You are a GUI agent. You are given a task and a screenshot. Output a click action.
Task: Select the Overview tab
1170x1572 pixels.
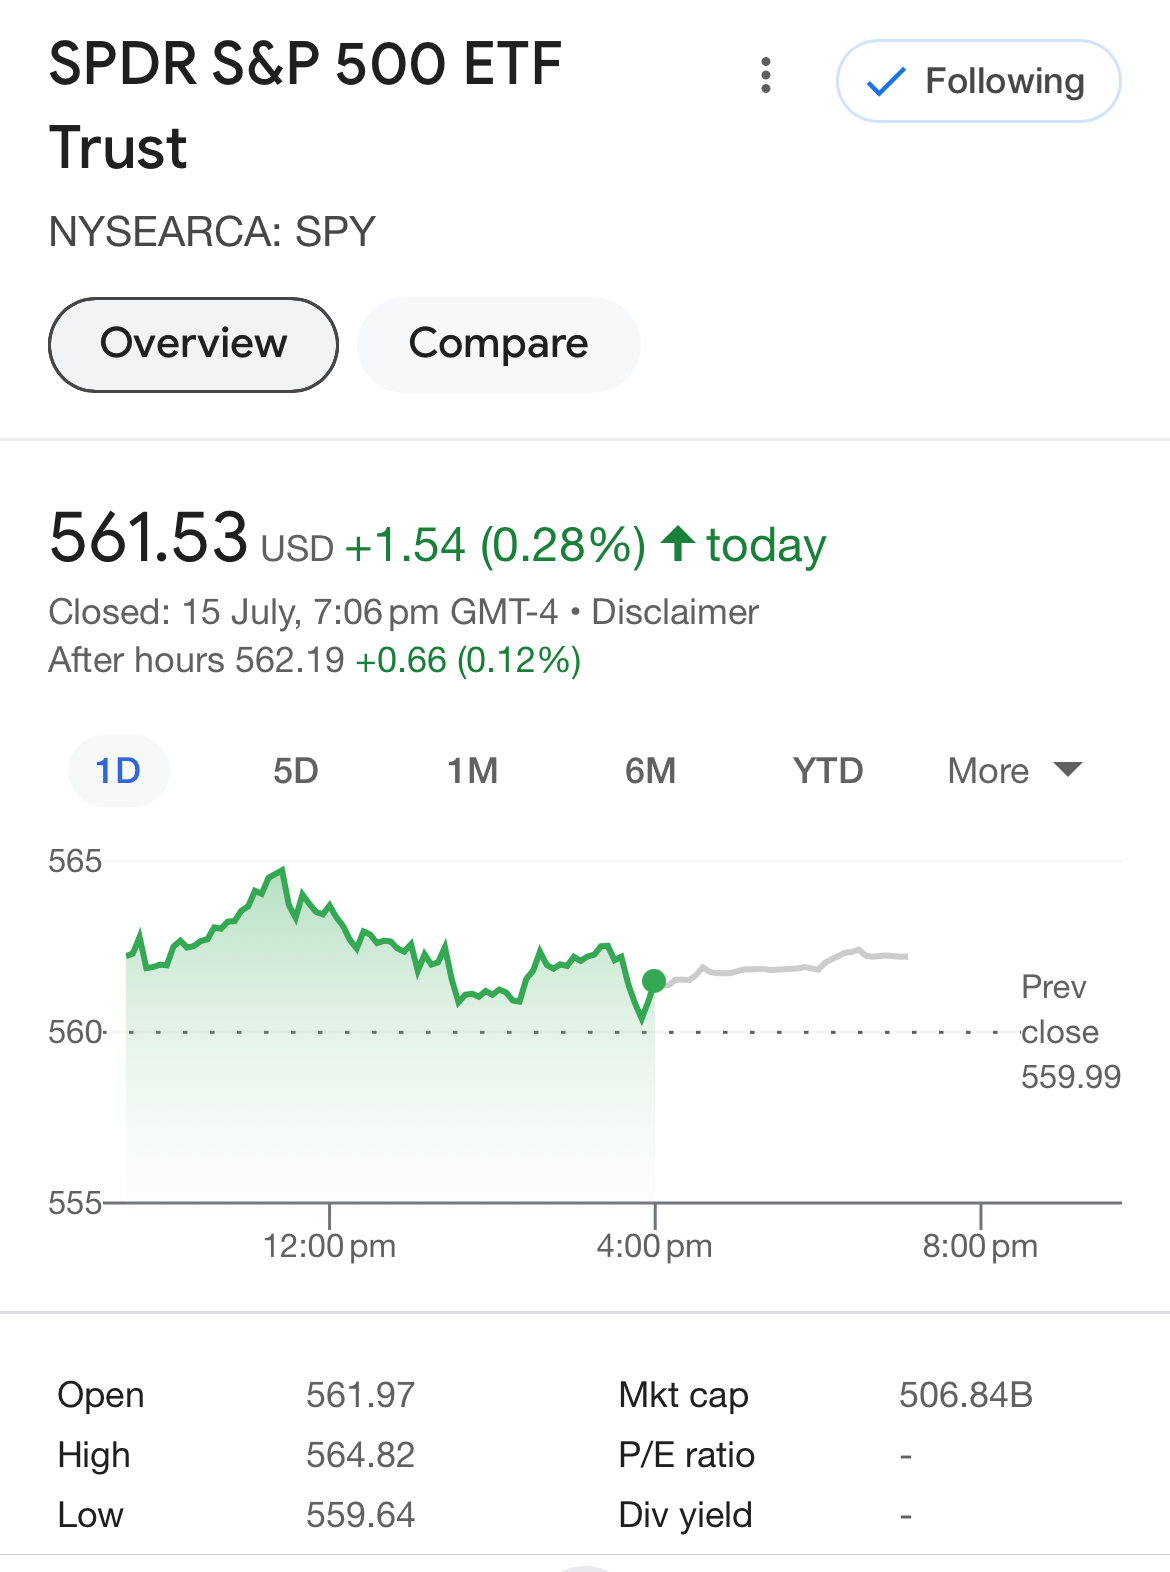click(x=193, y=344)
